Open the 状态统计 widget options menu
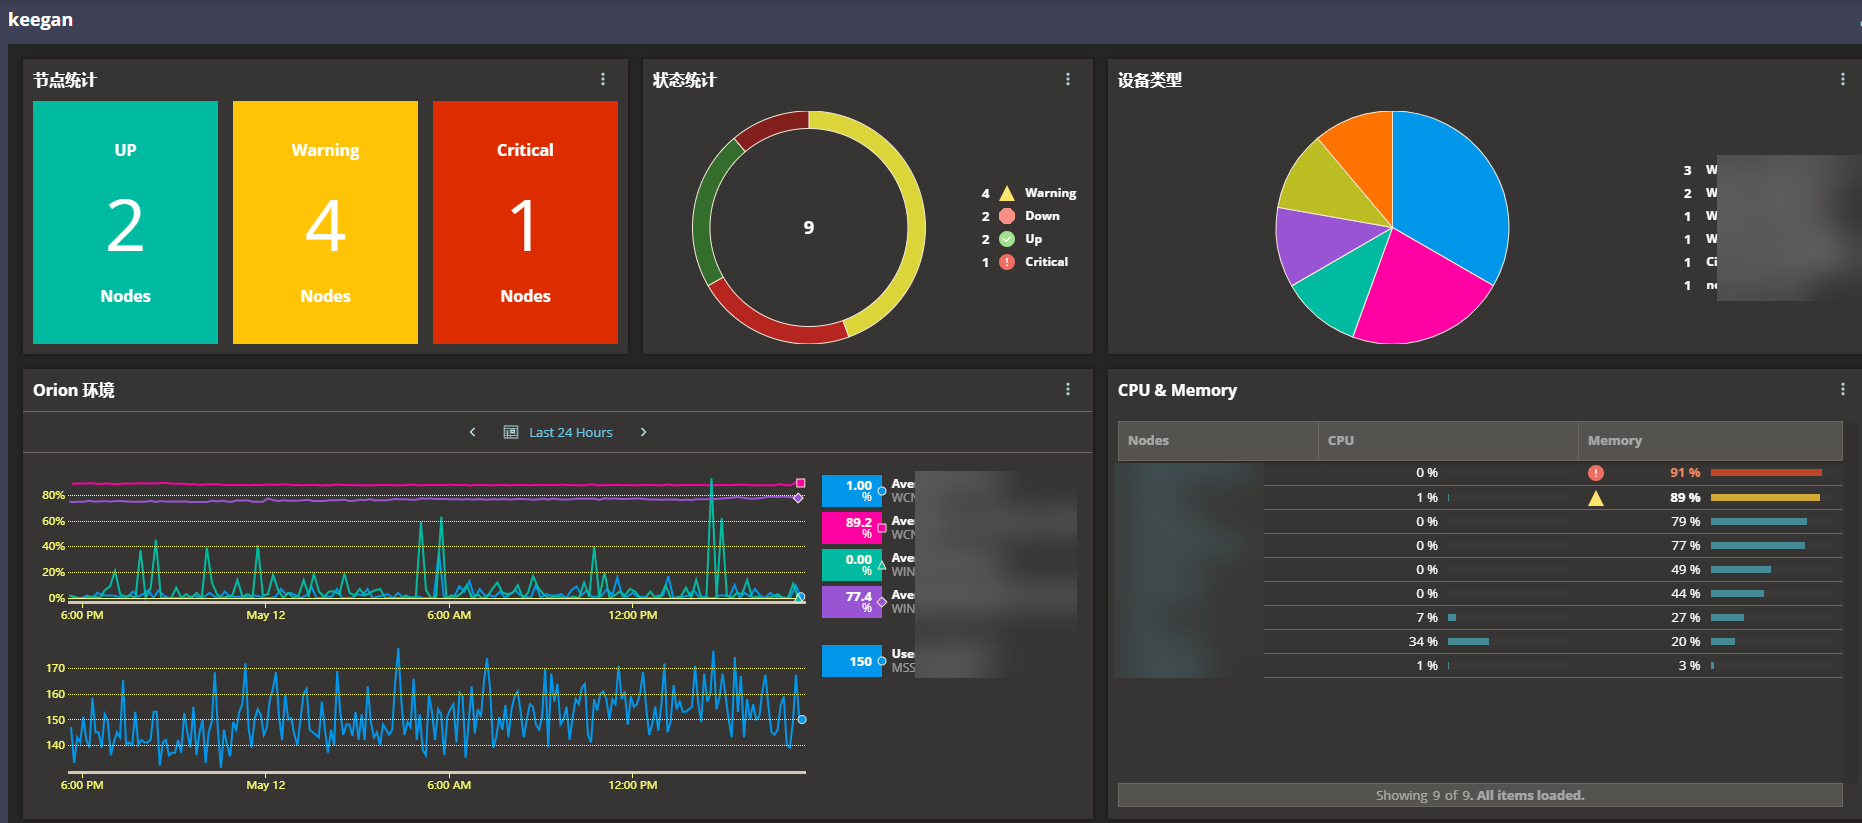 (x=1068, y=79)
